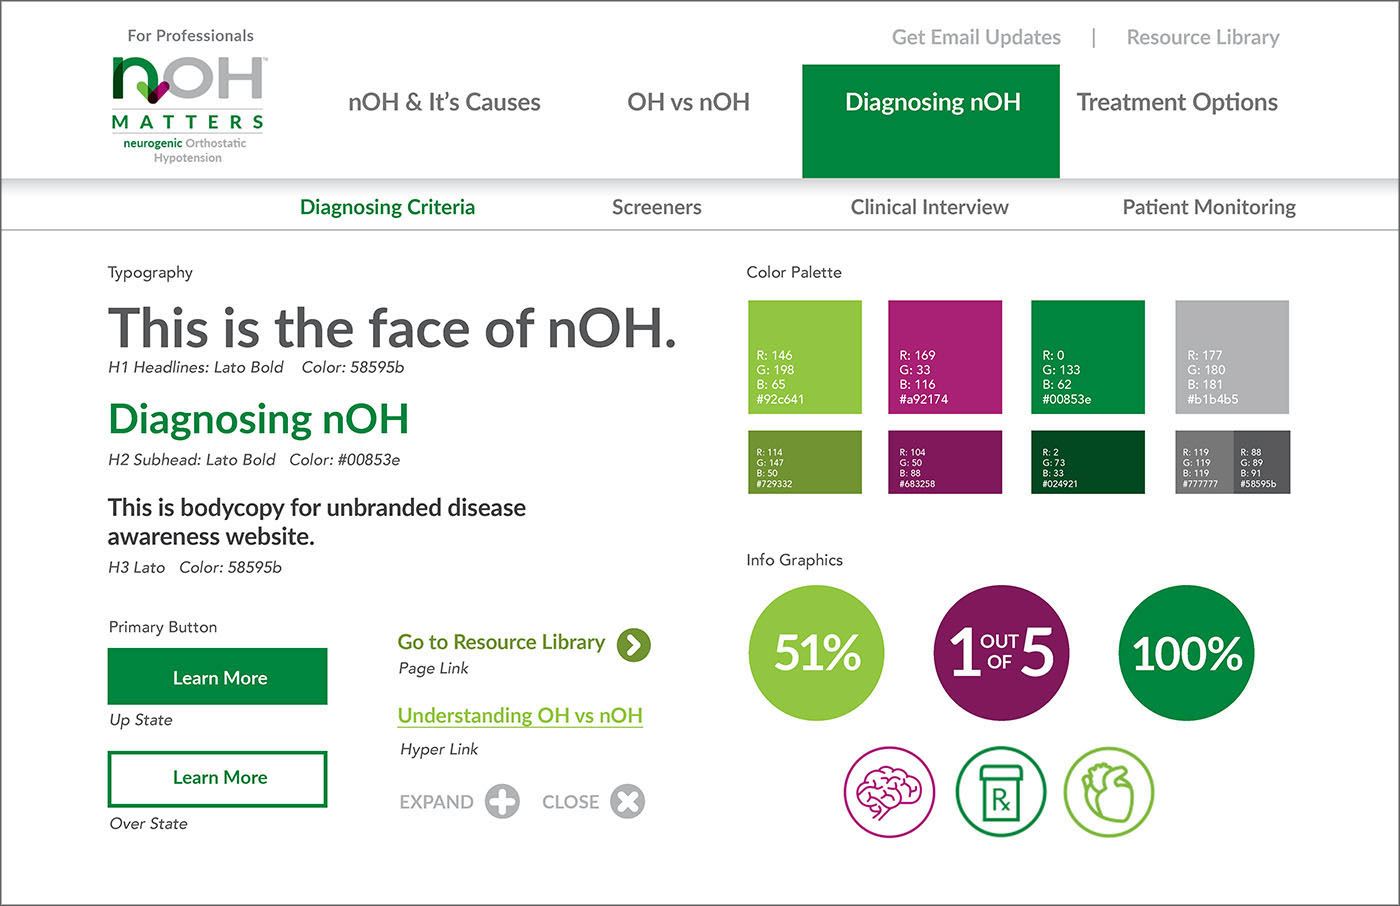Click the CLOSE label
Screen dimensions: 1400x906
[570, 802]
